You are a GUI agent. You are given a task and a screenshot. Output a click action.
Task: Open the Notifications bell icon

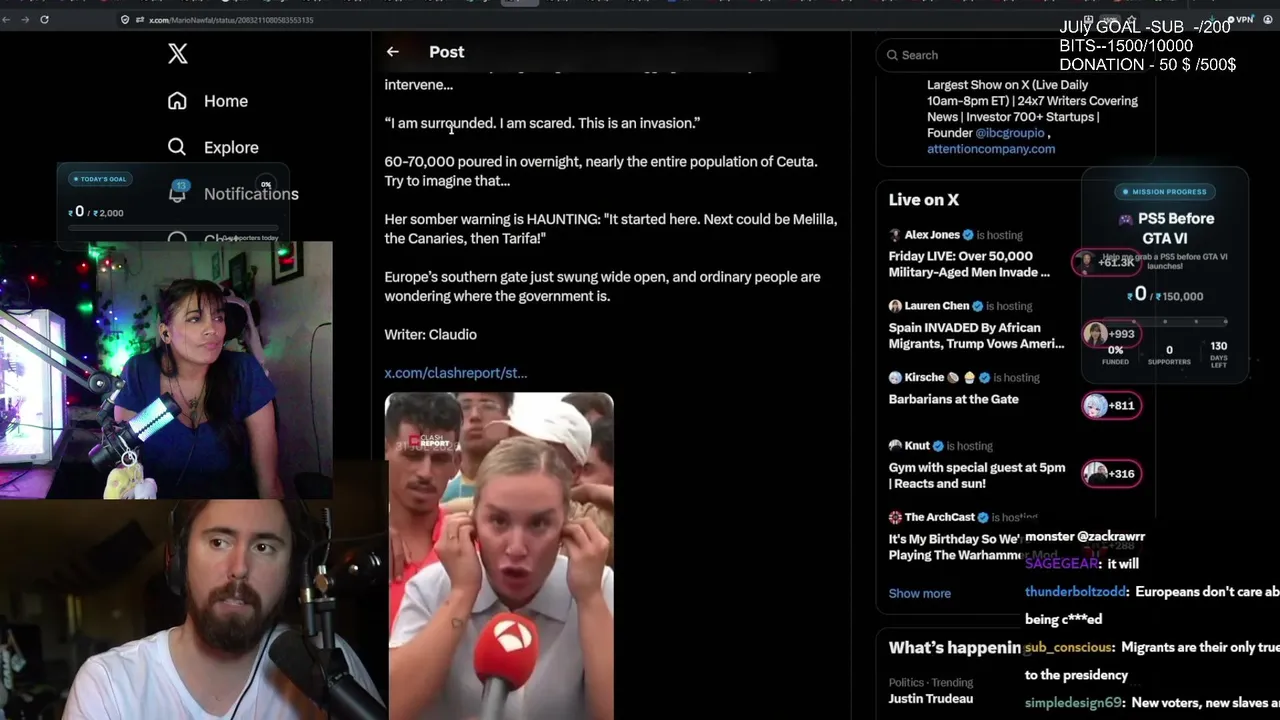(x=177, y=193)
